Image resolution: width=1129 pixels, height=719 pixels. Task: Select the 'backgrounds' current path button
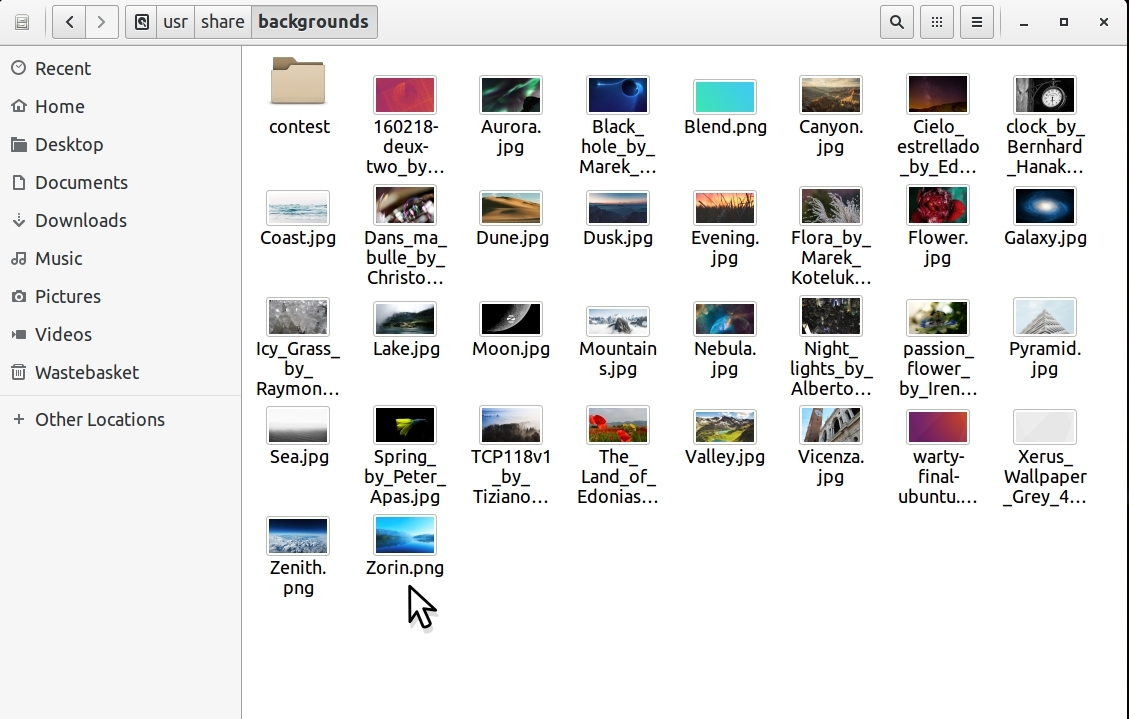click(313, 22)
